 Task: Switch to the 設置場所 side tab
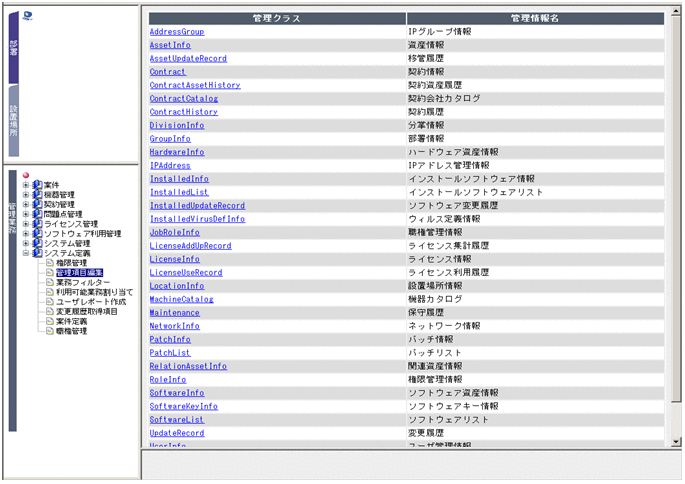[14, 121]
